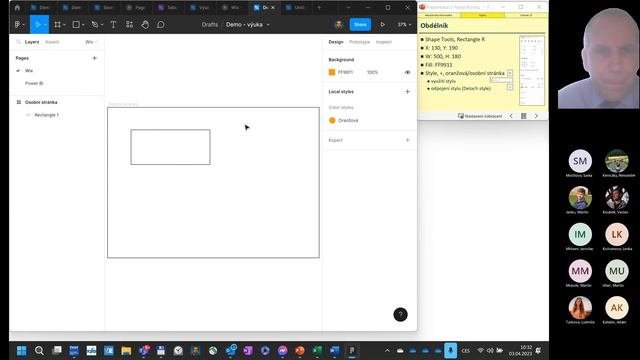Image resolution: width=640 pixels, height=360 pixels.
Task: Open Excel from taskbar
Action: [x=317, y=351]
